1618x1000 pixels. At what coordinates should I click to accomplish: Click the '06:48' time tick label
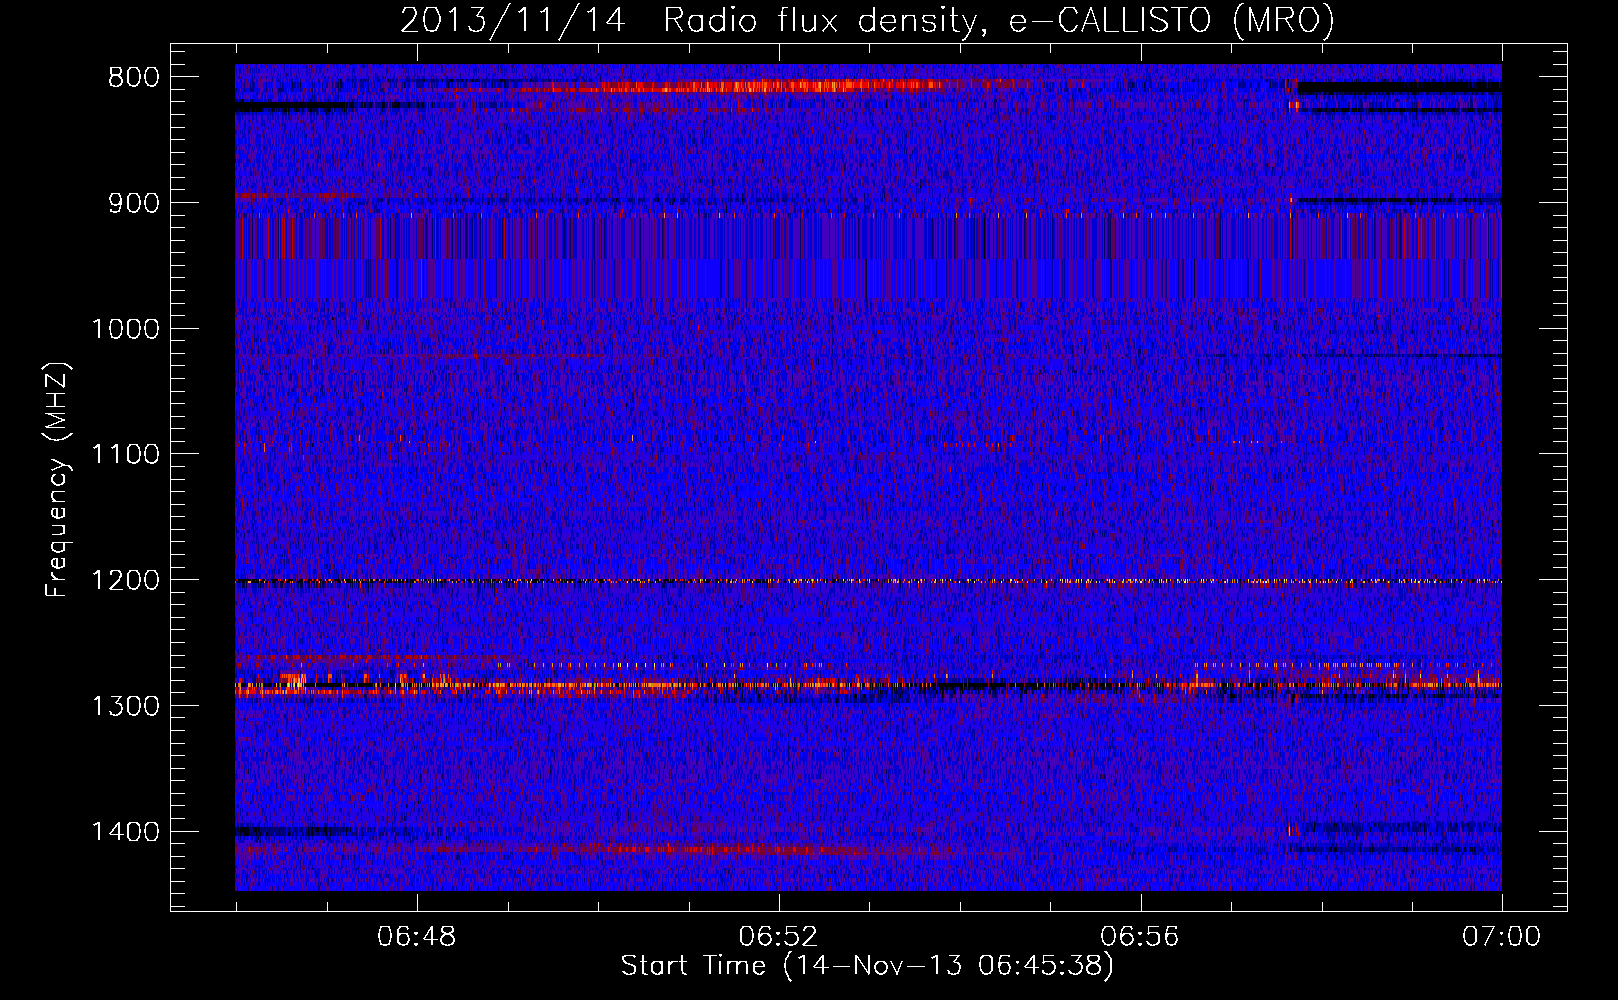(417, 937)
